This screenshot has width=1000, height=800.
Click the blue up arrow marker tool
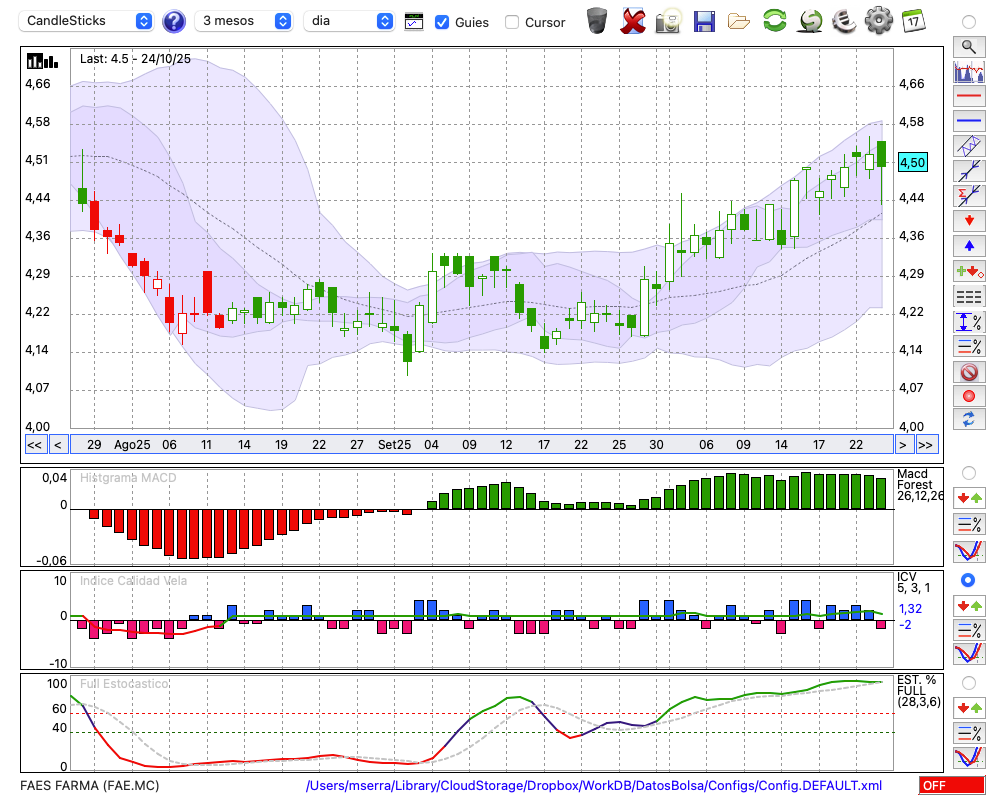coord(969,246)
